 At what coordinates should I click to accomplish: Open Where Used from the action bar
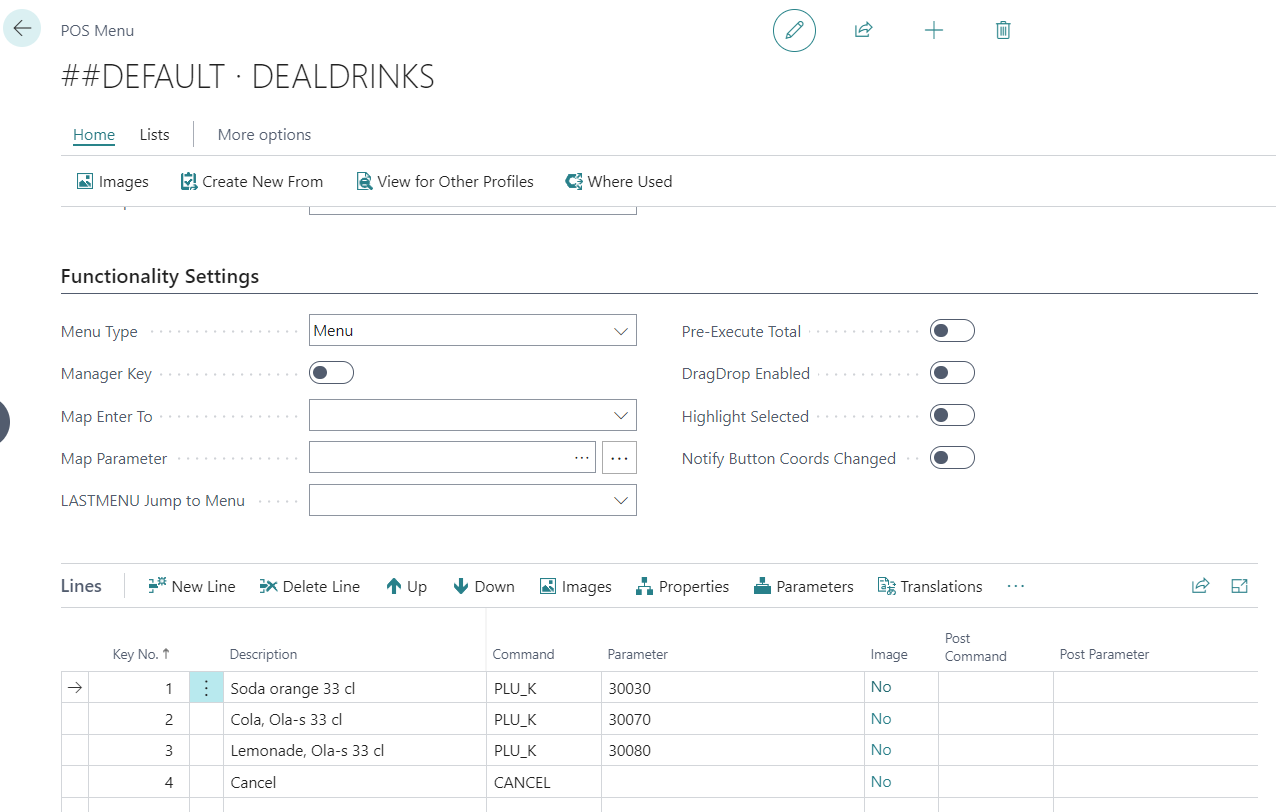618,181
